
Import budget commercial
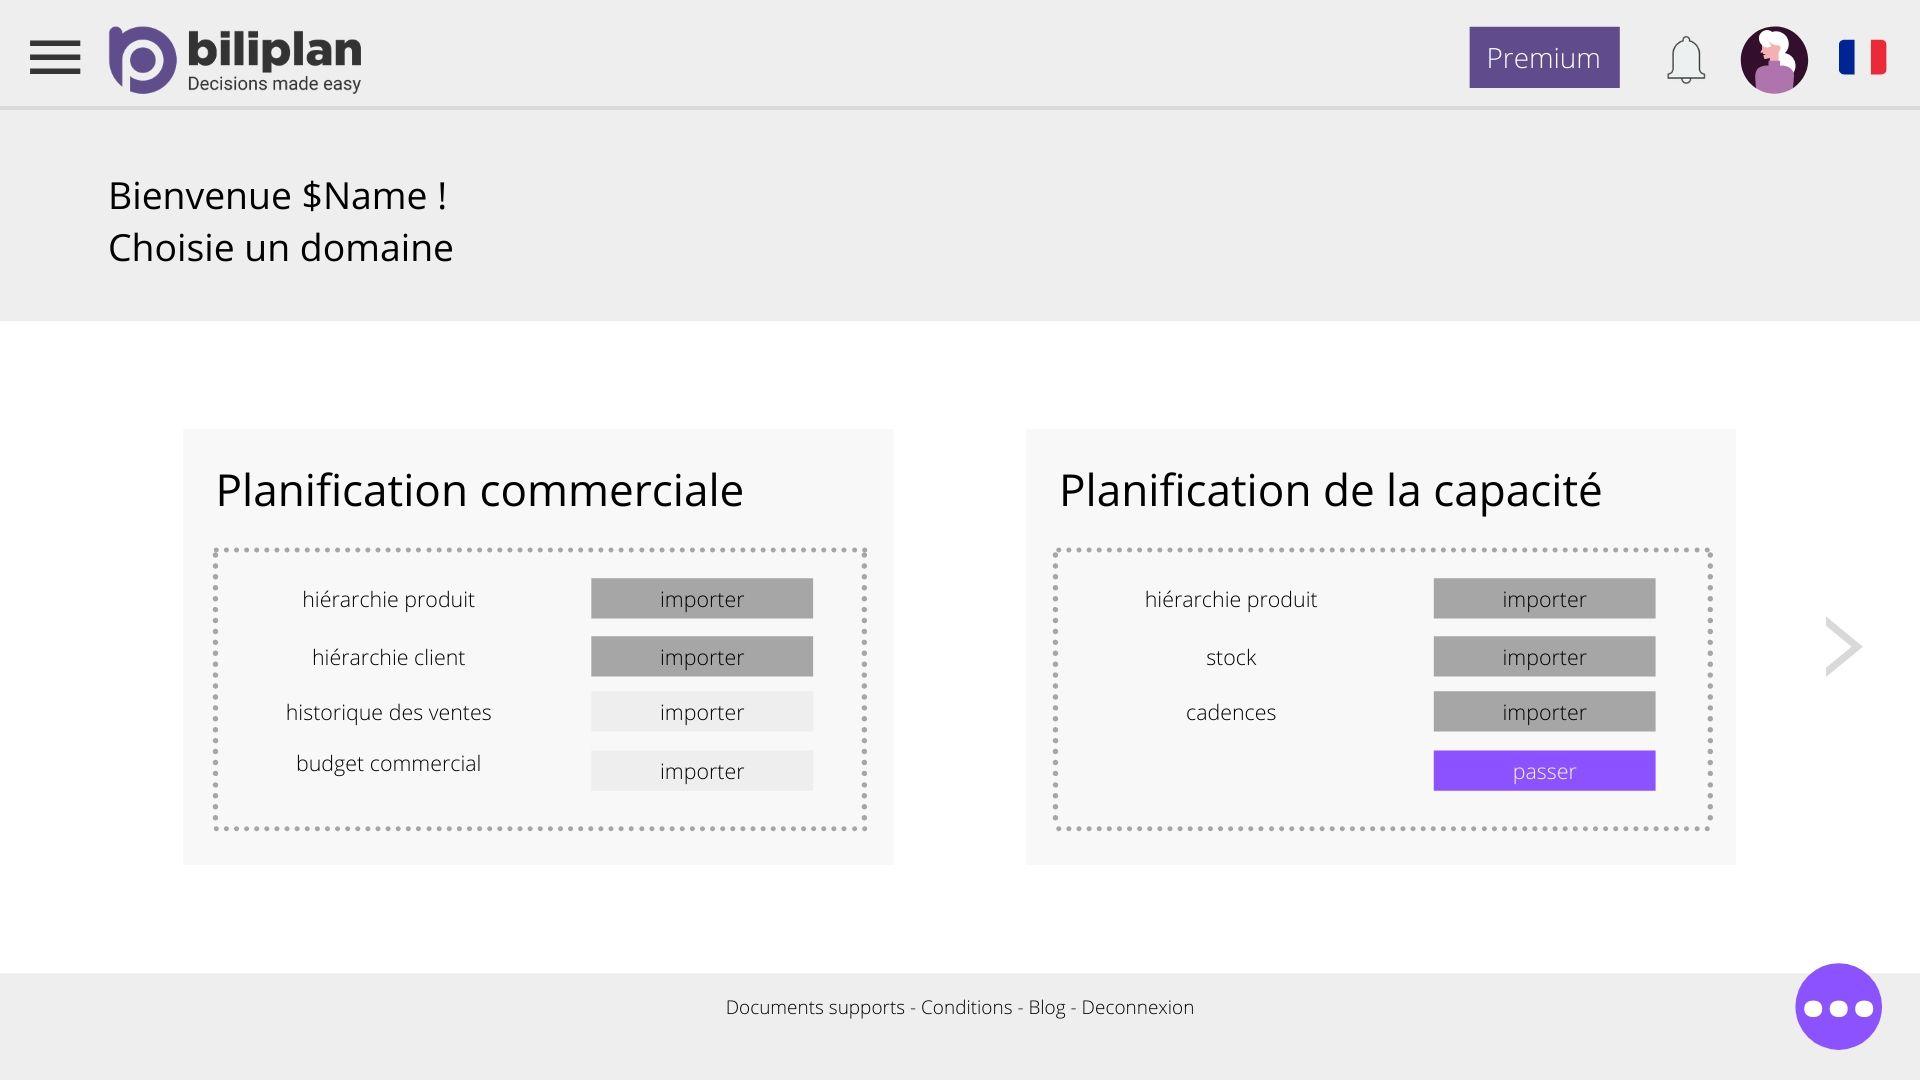702,771
